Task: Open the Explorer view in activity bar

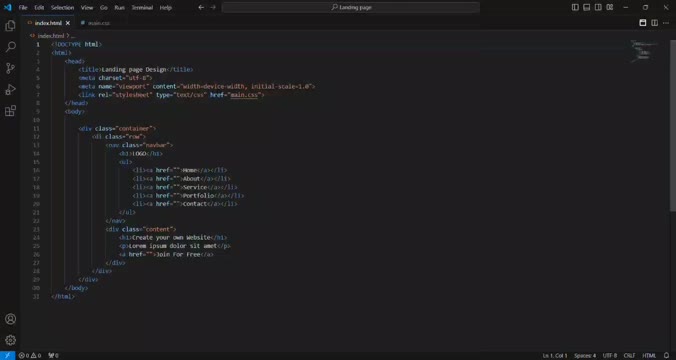Action: [x=10, y=26]
